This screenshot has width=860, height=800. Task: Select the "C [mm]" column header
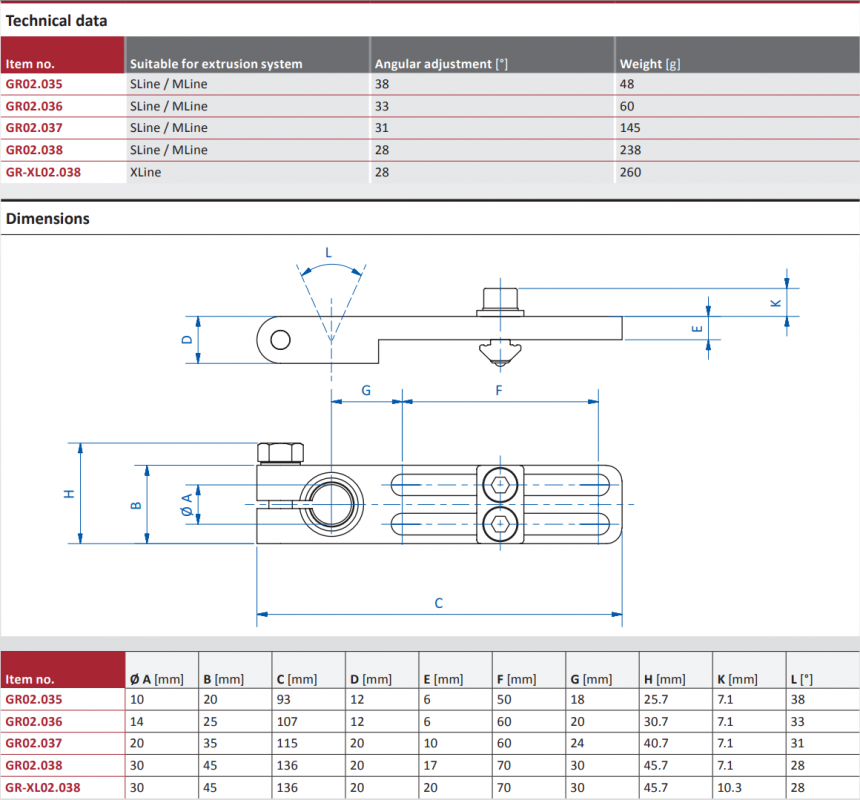click(x=297, y=679)
